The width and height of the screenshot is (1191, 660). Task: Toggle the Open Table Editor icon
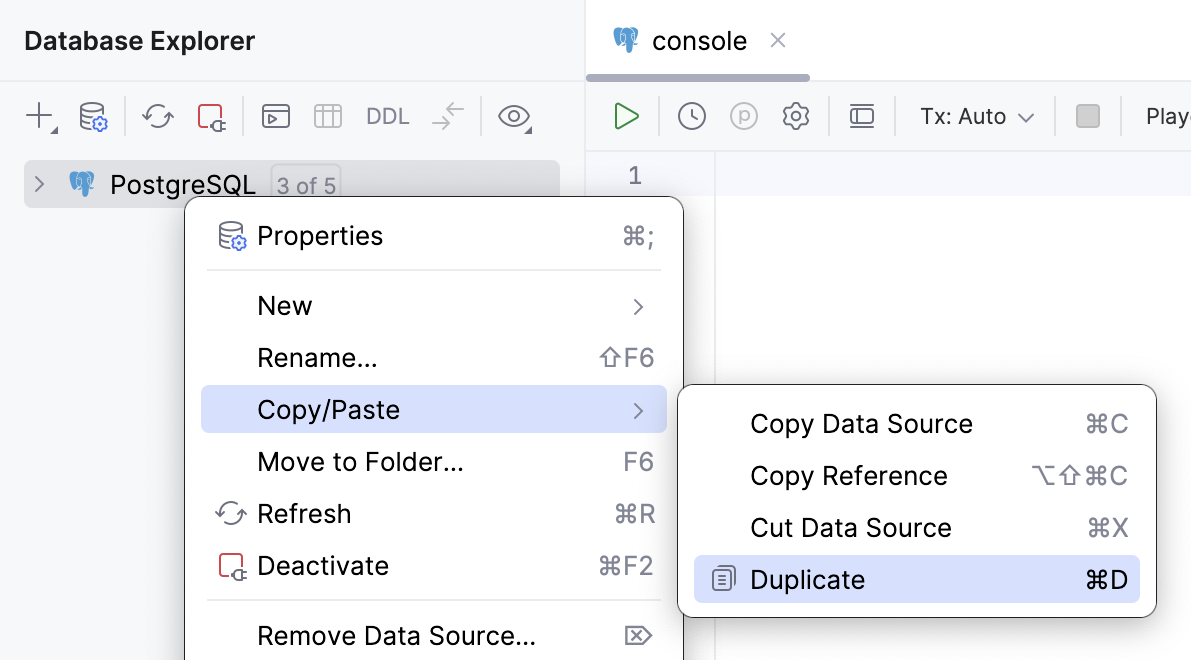tap(327, 116)
